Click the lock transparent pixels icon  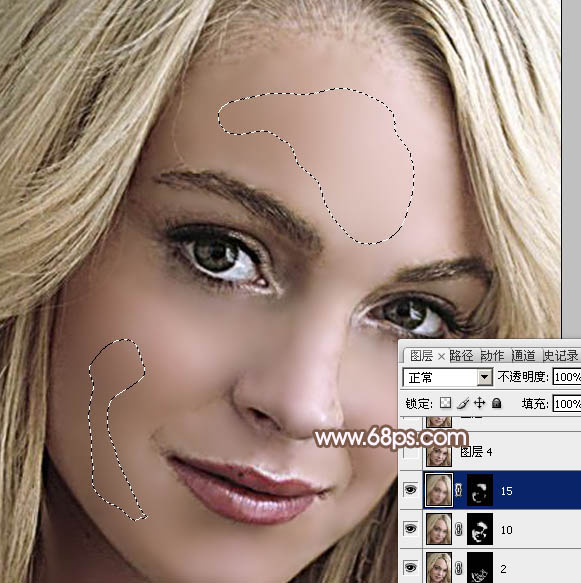click(445, 403)
